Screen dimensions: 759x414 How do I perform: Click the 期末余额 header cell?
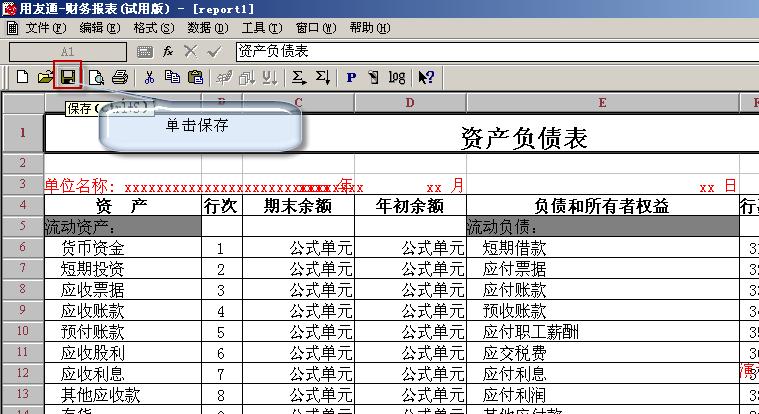tap(298, 206)
